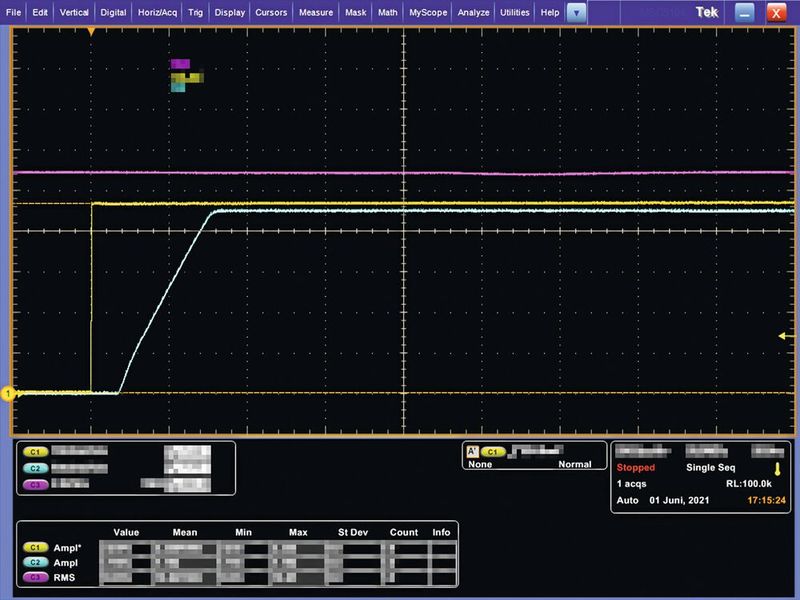Open the Horiz/Acq menu
800x600 pixels.
pyautogui.click(x=157, y=13)
